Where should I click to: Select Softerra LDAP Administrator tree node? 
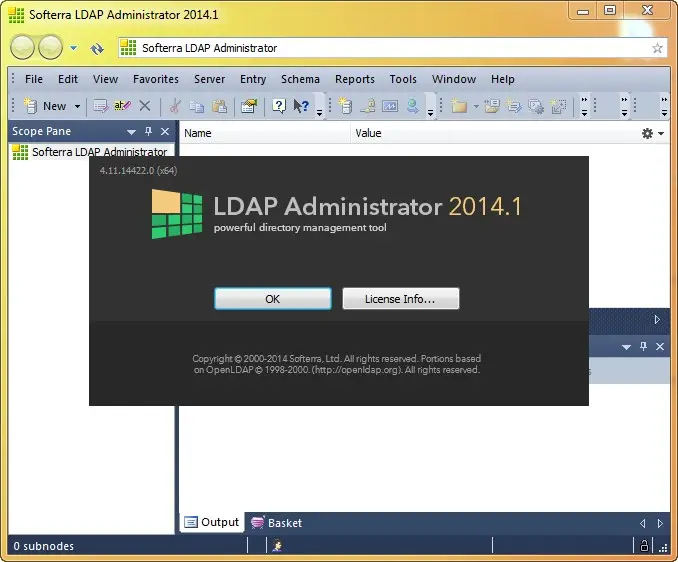(90, 152)
